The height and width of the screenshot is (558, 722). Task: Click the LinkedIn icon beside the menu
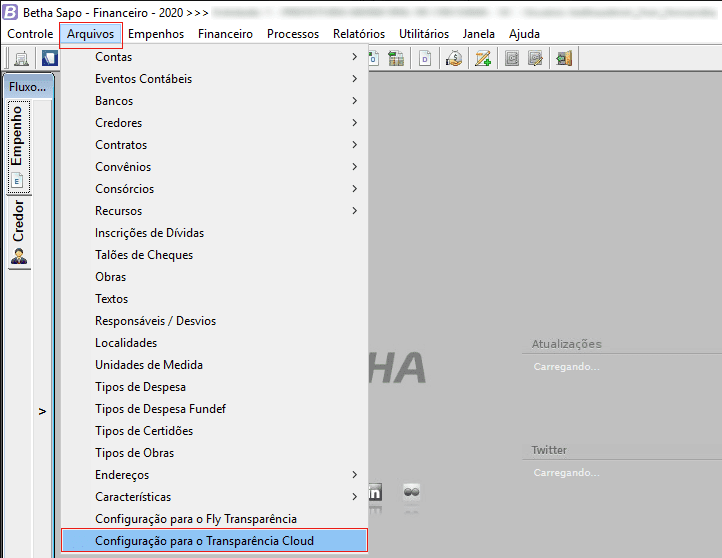(375, 493)
